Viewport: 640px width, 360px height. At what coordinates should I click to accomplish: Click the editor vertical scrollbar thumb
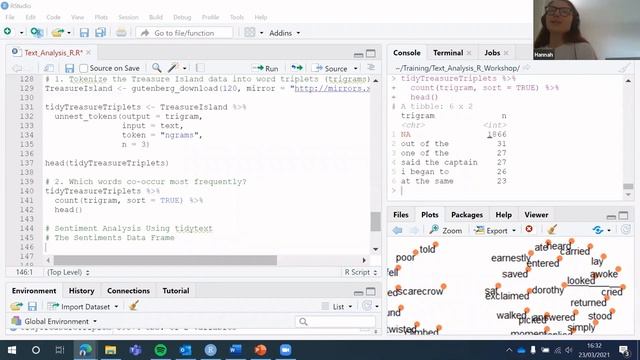click(x=375, y=221)
